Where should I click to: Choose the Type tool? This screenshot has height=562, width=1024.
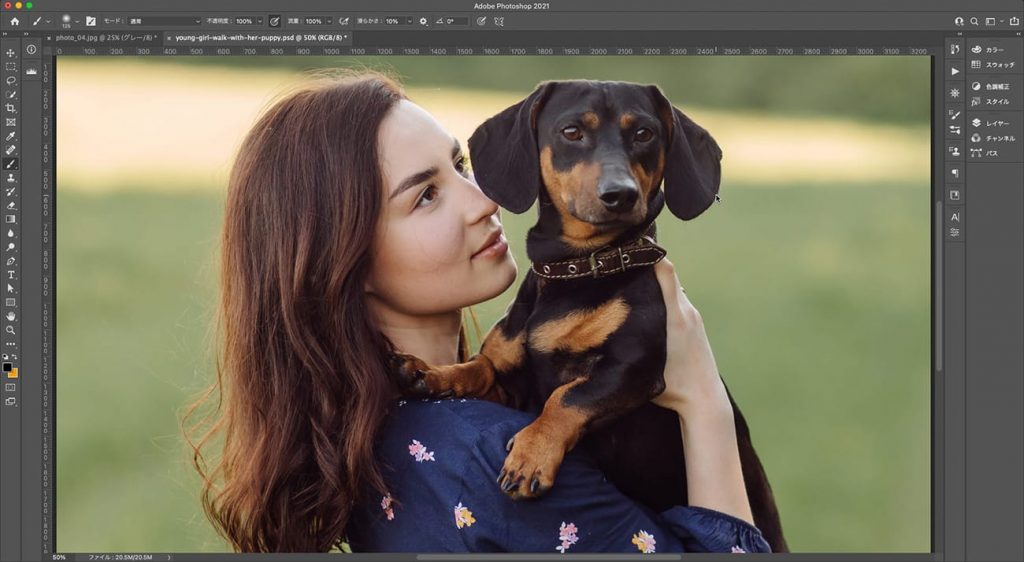point(11,274)
